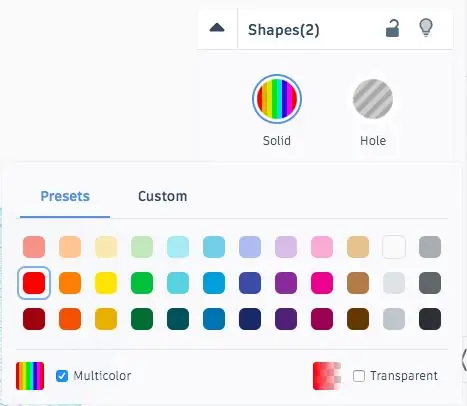
Task: Select the bright green preset swatch
Action: (142, 283)
